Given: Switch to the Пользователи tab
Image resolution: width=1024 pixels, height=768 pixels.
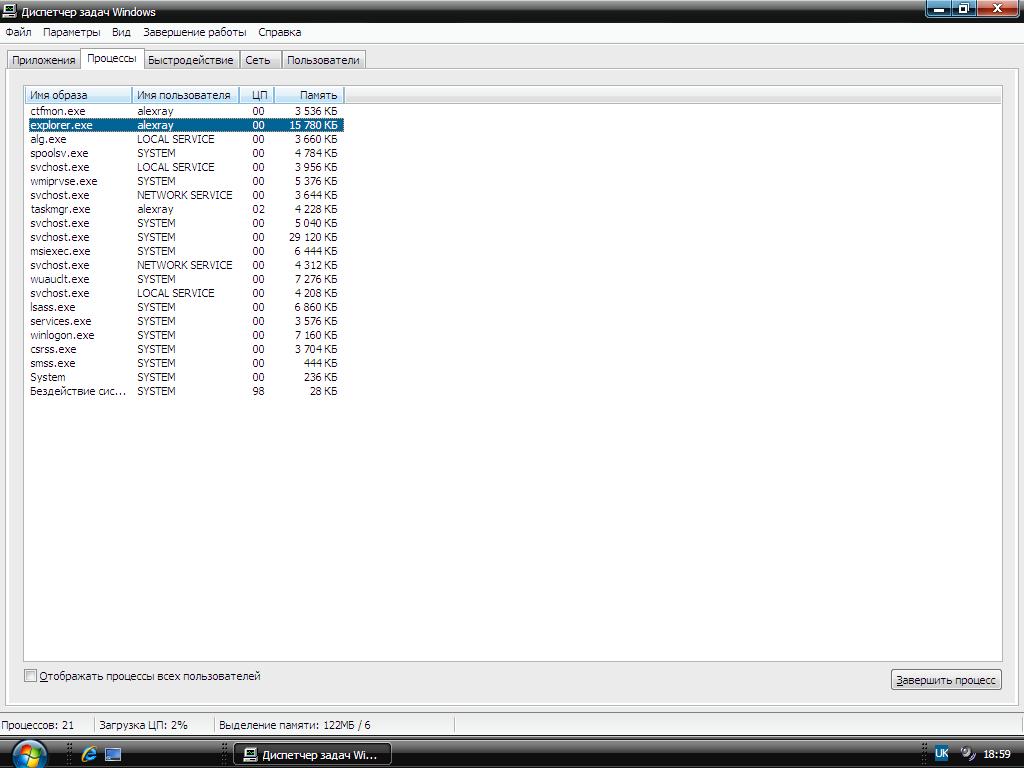Looking at the screenshot, I should click(x=323, y=60).
